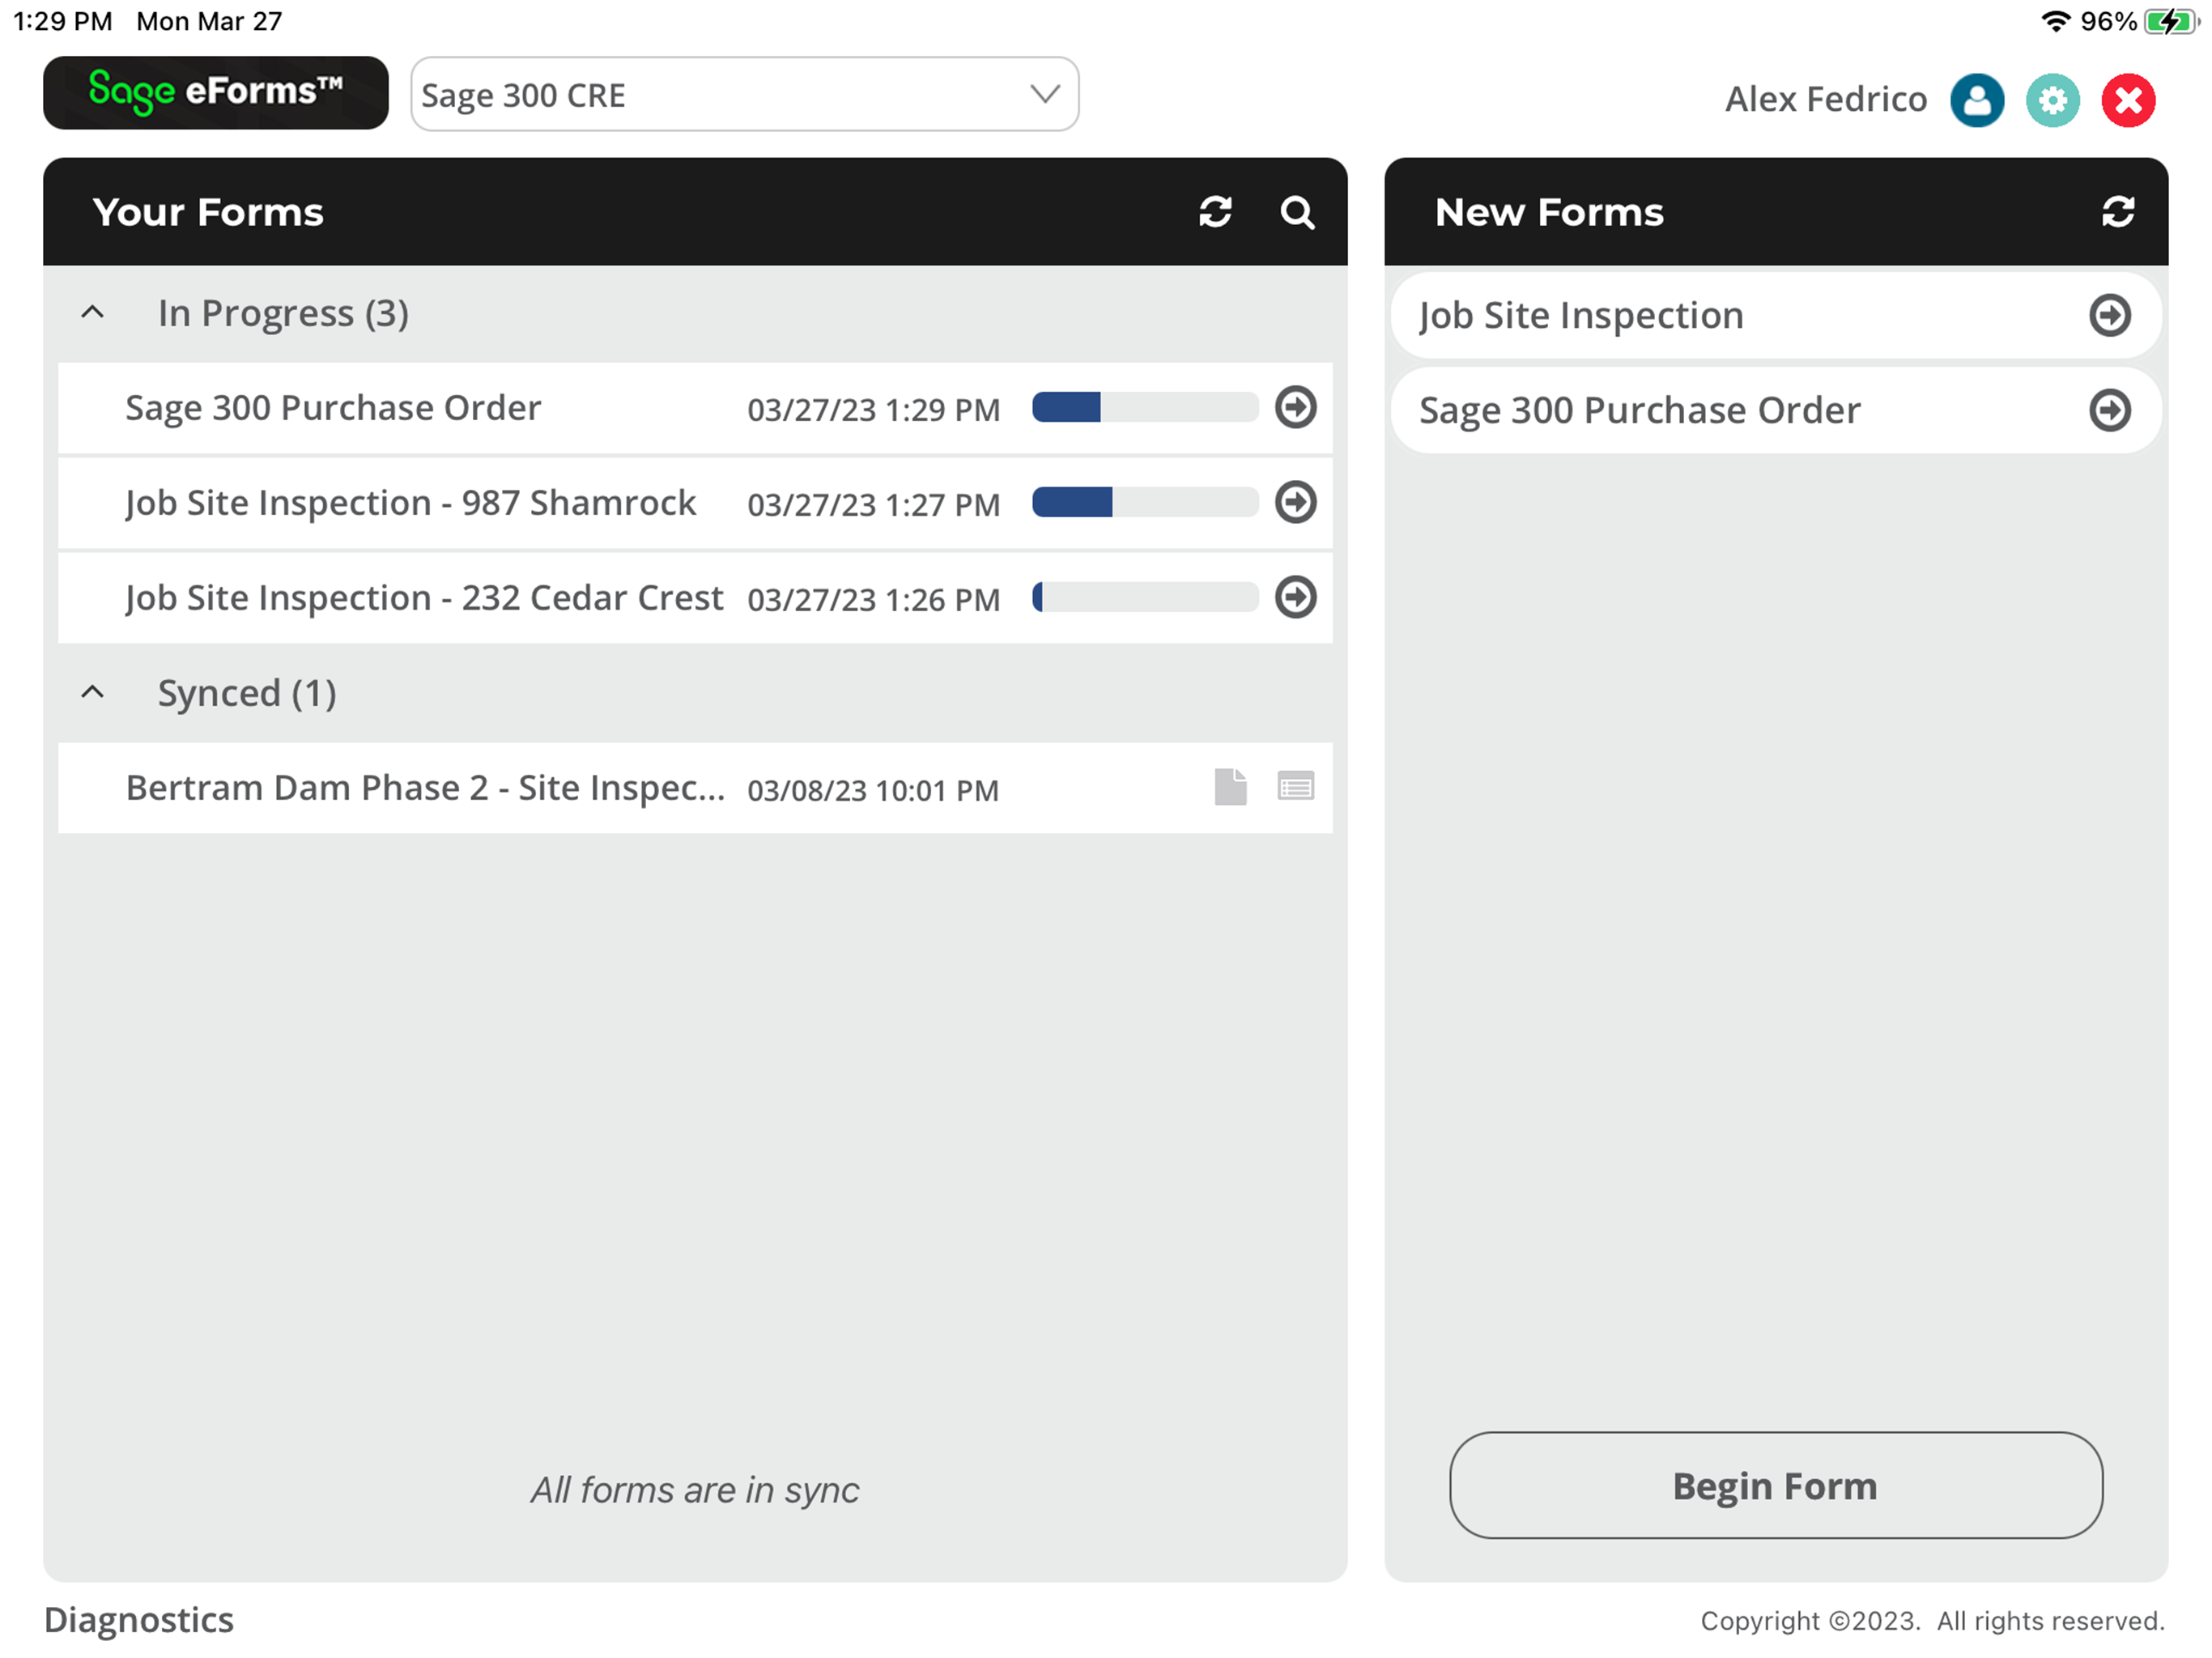
Task: Click 232 Cedar Crest progress bar
Action: [x=1145, y=597]
